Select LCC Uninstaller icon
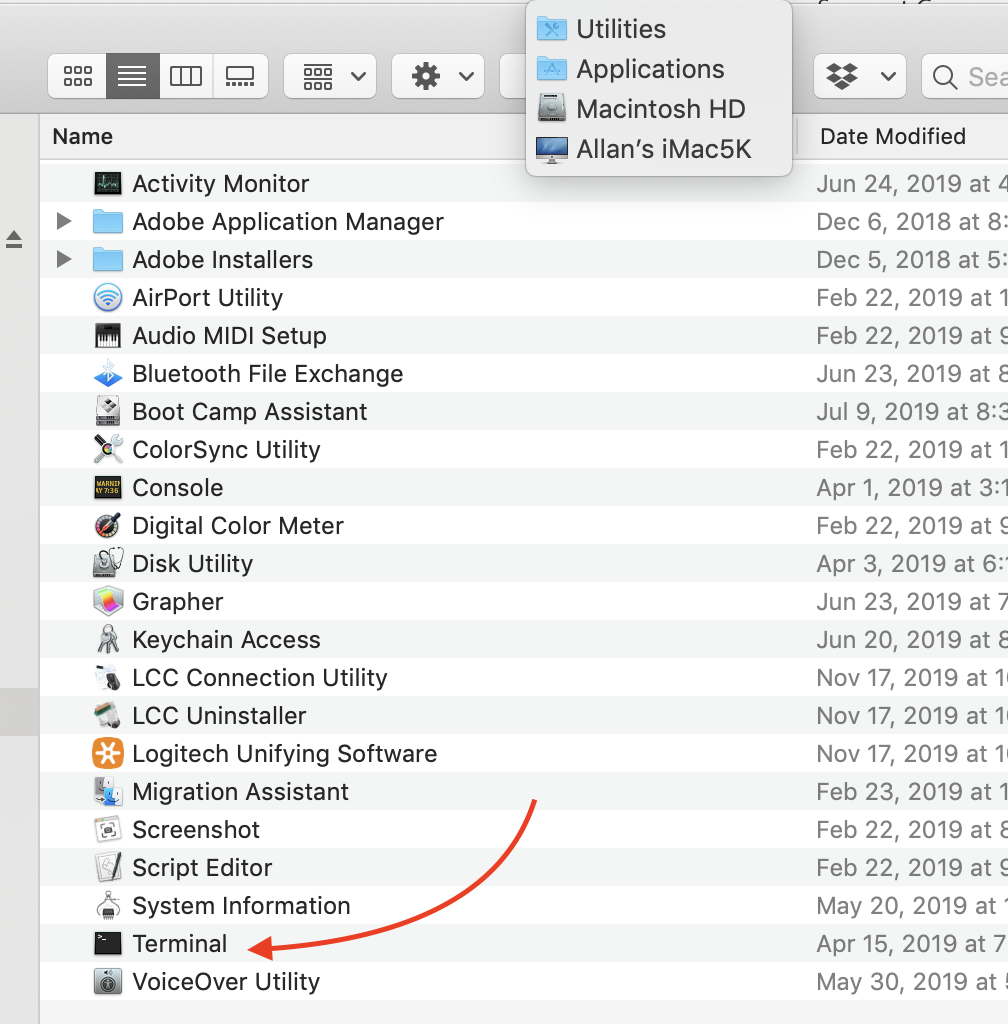This screenshot has width=1008, height=1024. coord(108,715)
